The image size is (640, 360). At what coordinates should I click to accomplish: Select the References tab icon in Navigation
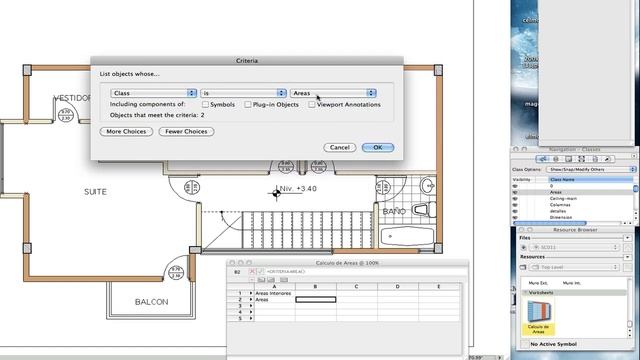pyautogui.click(x=607, y=159)
